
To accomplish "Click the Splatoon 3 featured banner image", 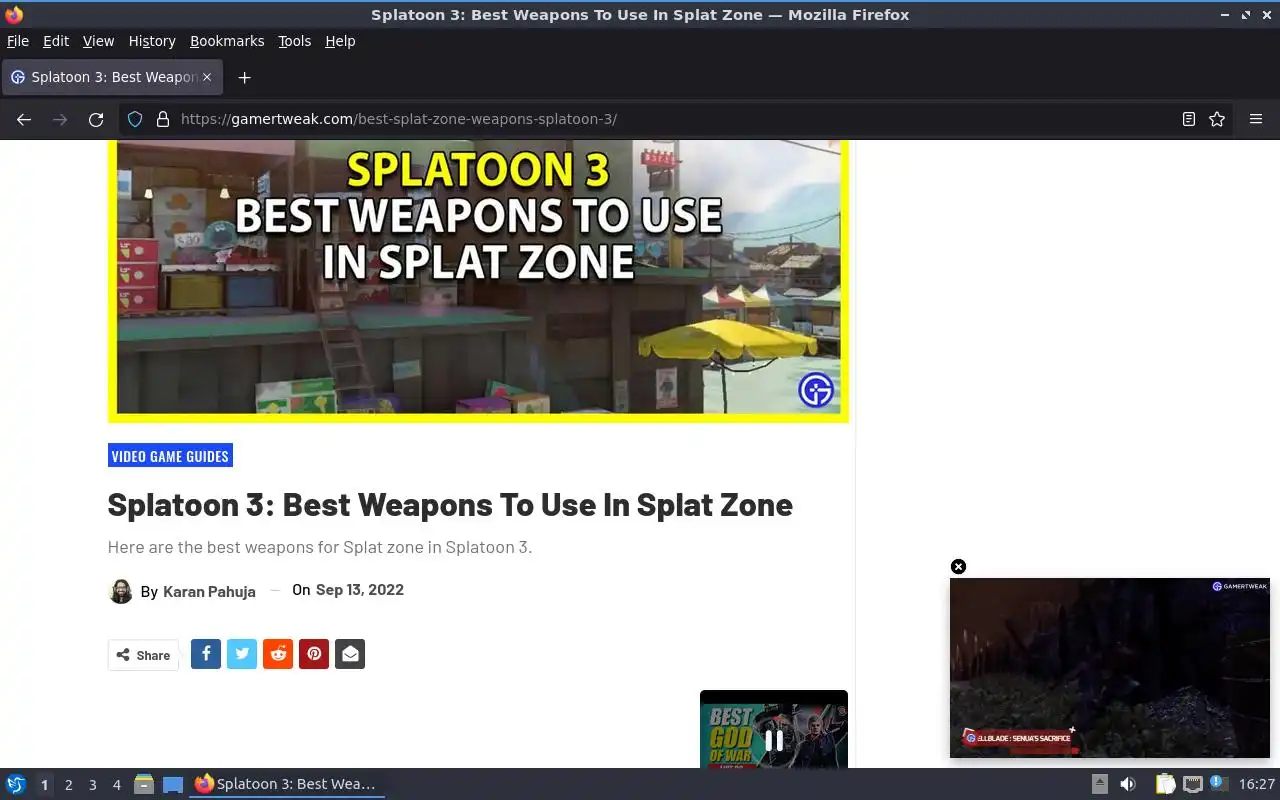I will coord(478,280).
